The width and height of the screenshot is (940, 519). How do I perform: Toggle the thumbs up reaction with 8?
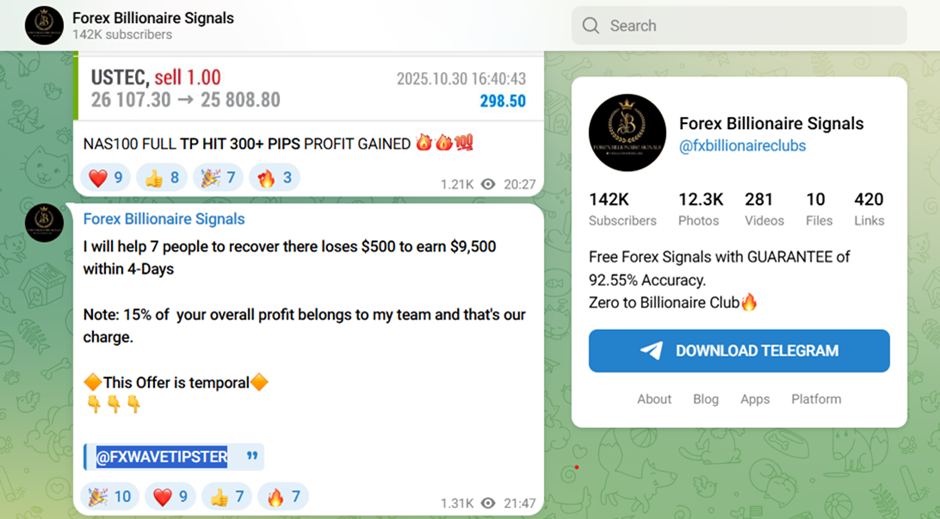pyautogui.click(x=162, y=177)
